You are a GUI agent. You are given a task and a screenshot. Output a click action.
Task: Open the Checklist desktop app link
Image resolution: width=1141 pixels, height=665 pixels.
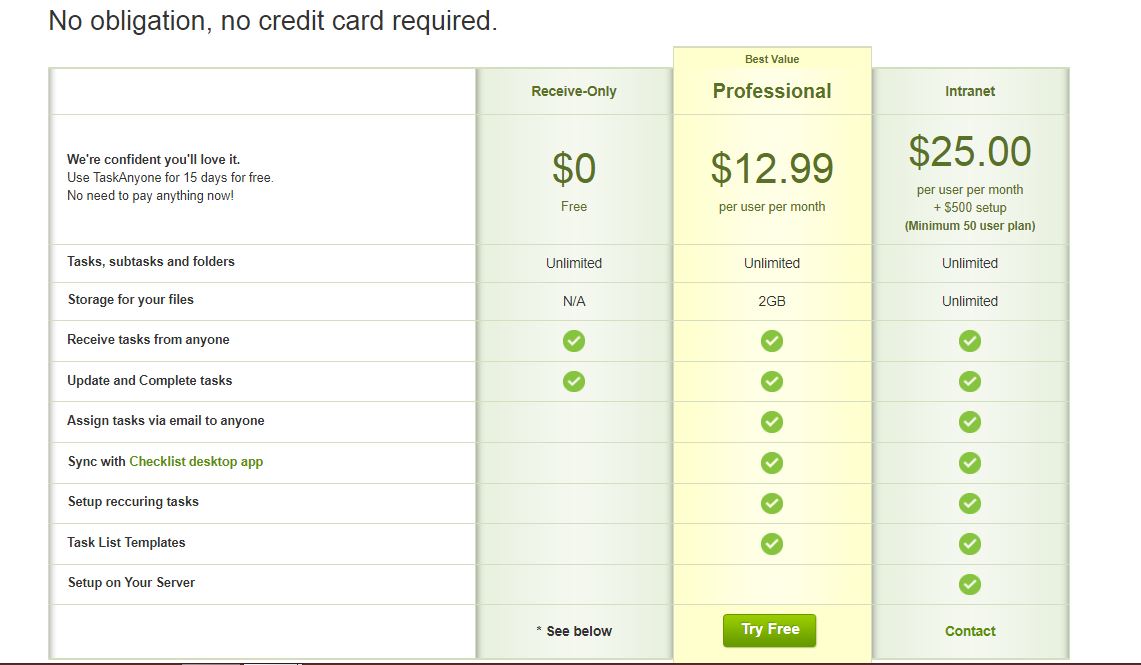click(196, 462)
